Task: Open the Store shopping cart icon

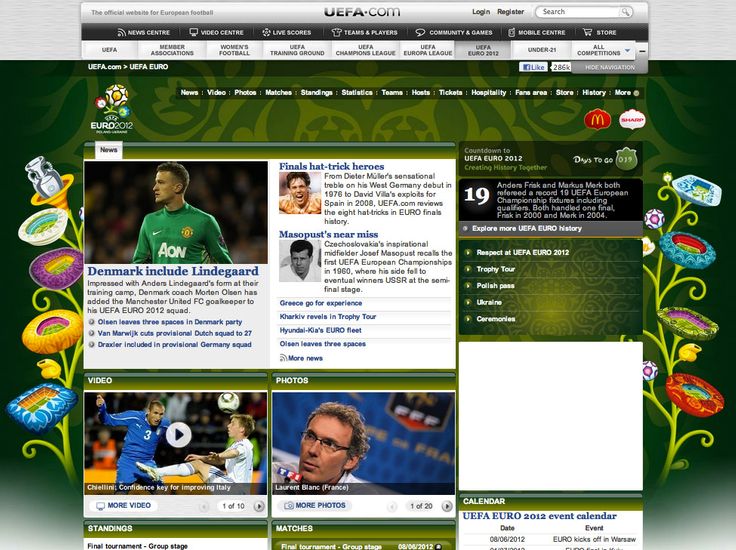Action: pos(587,32)
